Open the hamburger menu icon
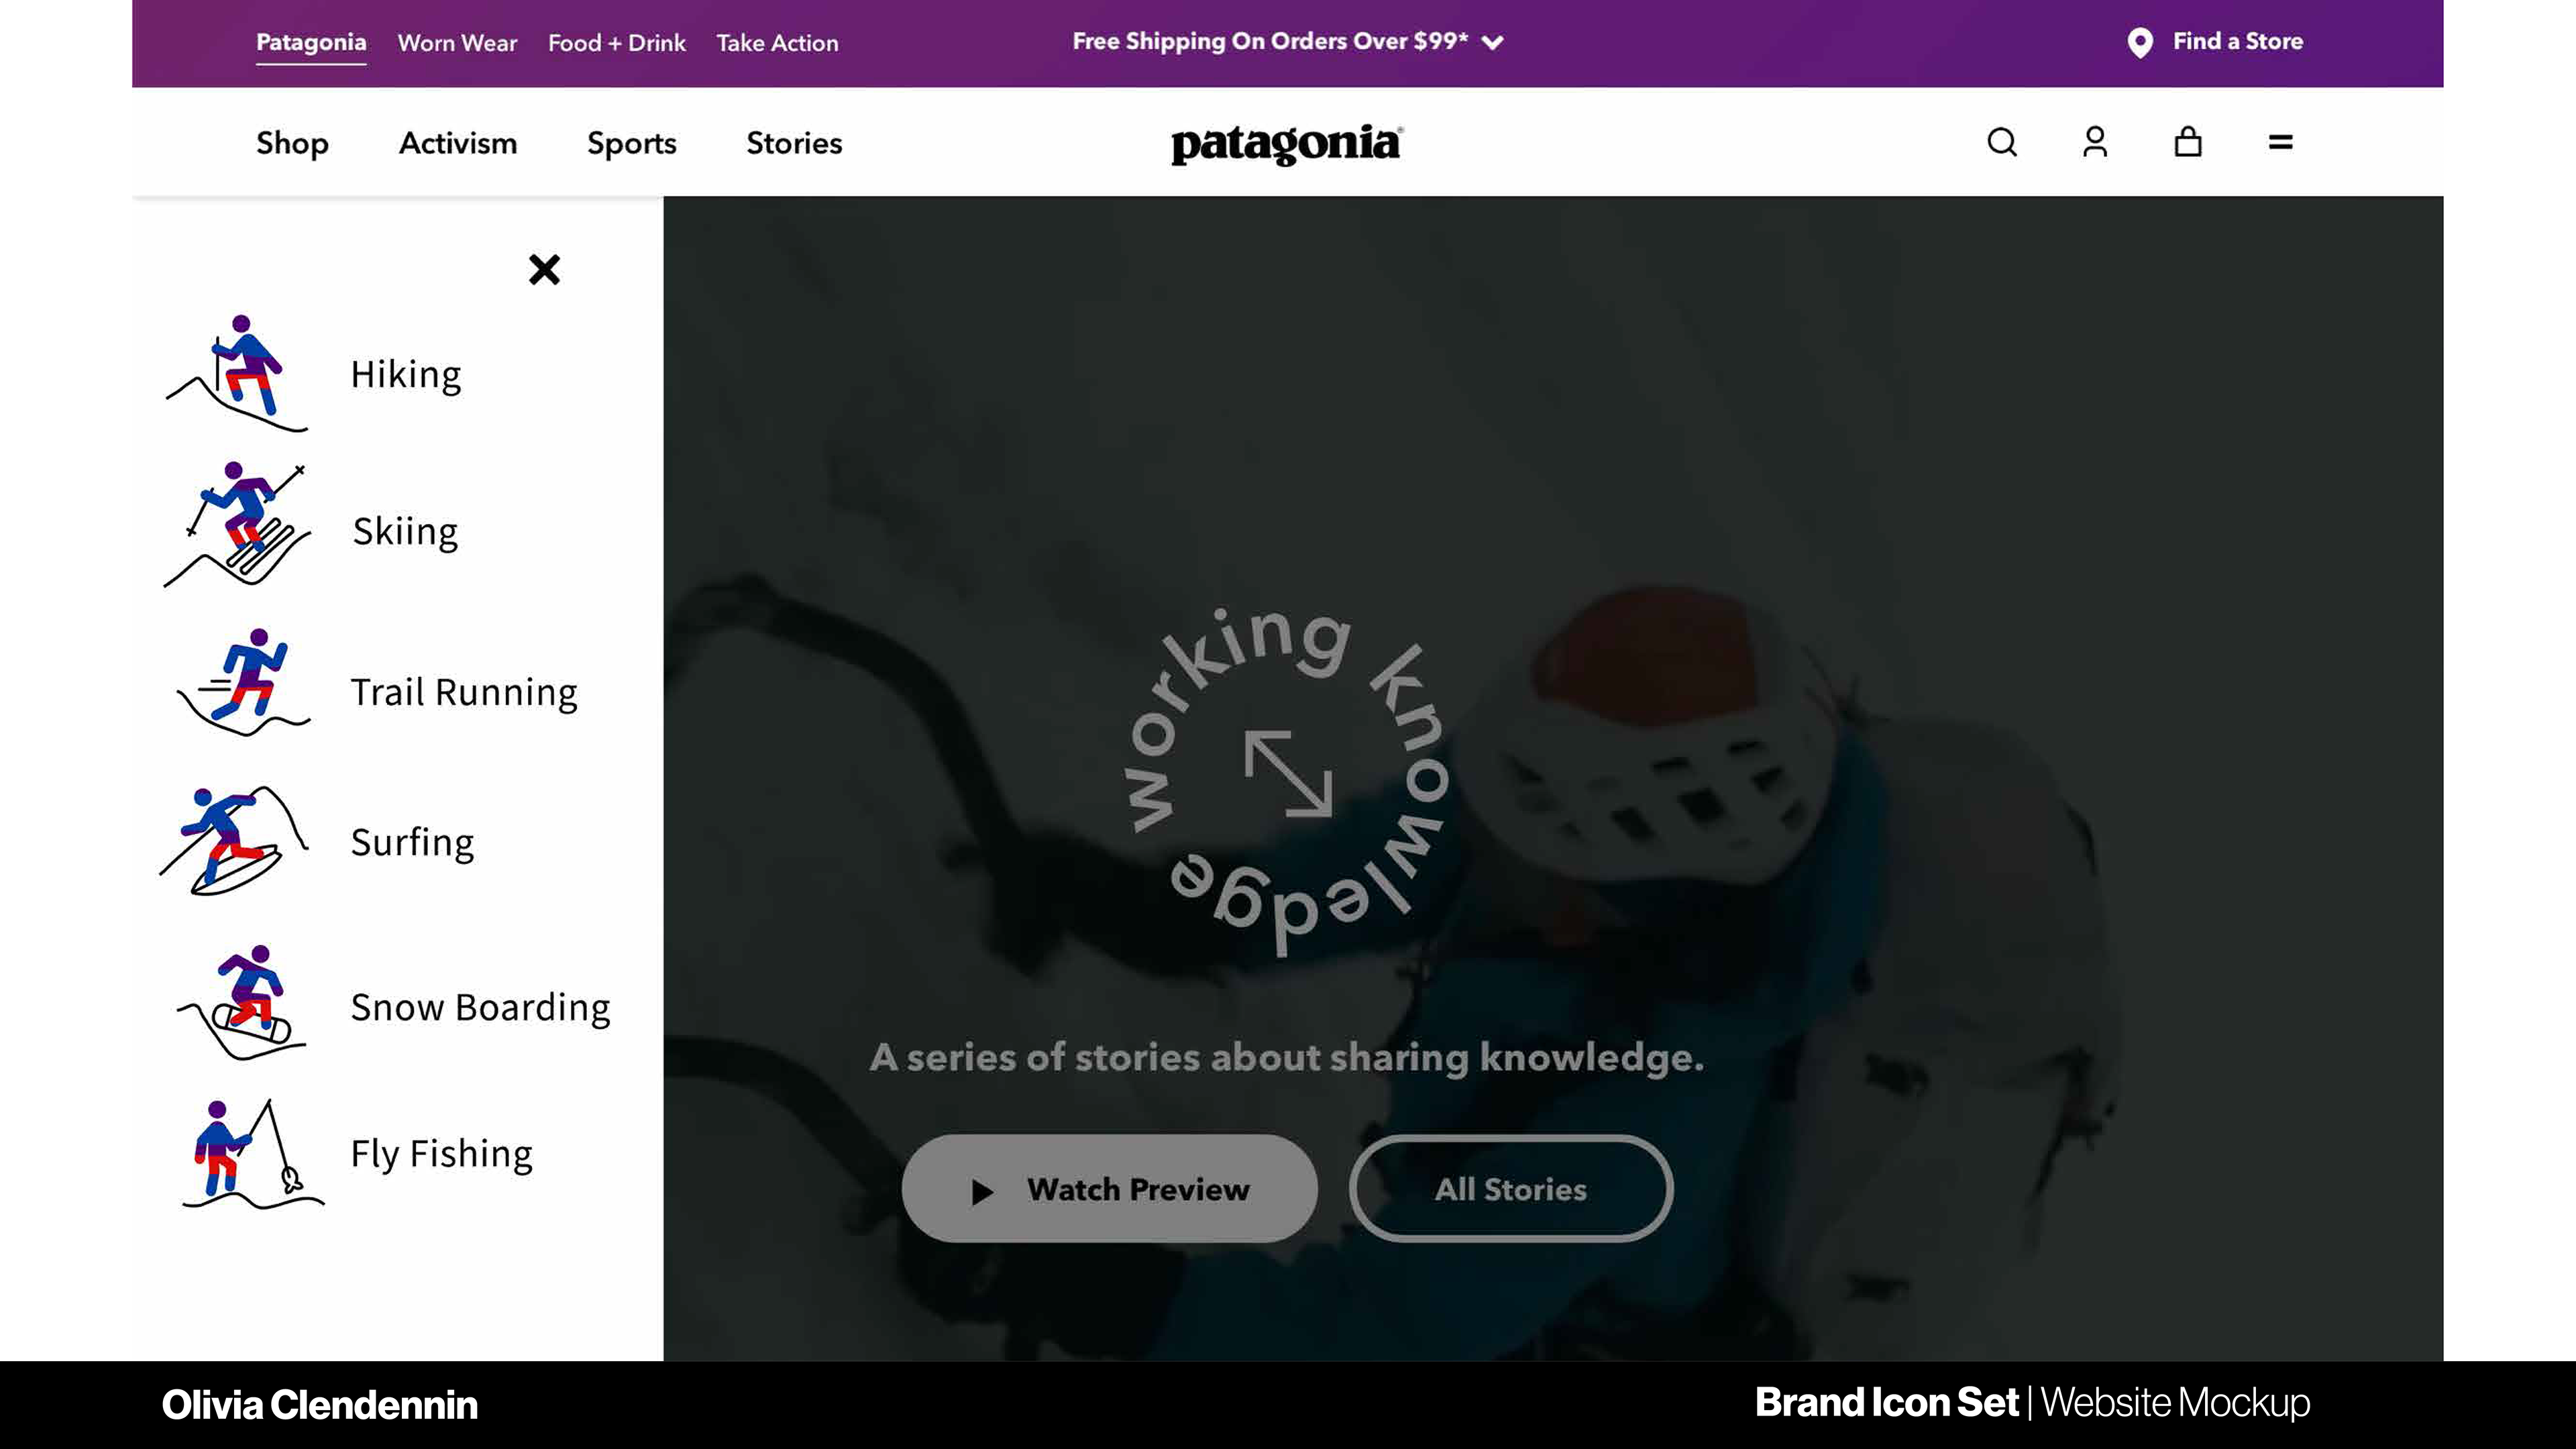The height and width of the screenshot is (1449, 2576). tap(2280, 143)
